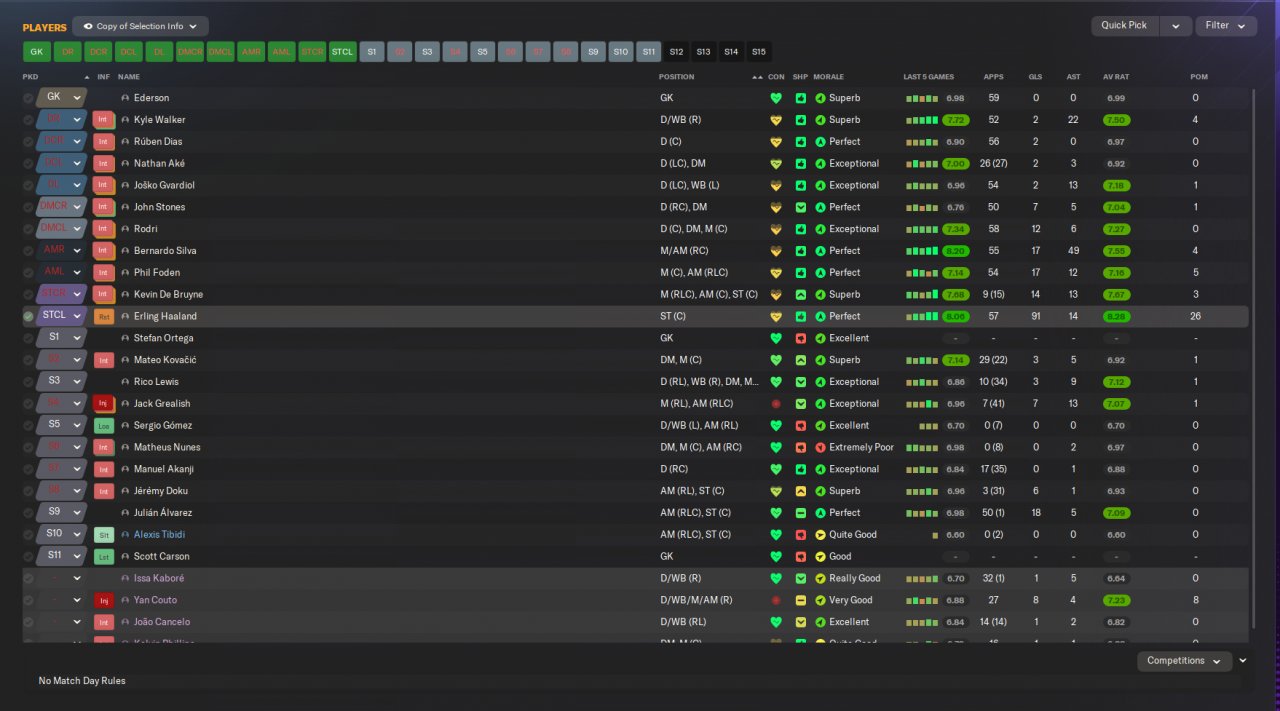Click Julián Álvarez's sharpness dash icon
The image size is (1280, 711).
[801, 513]
